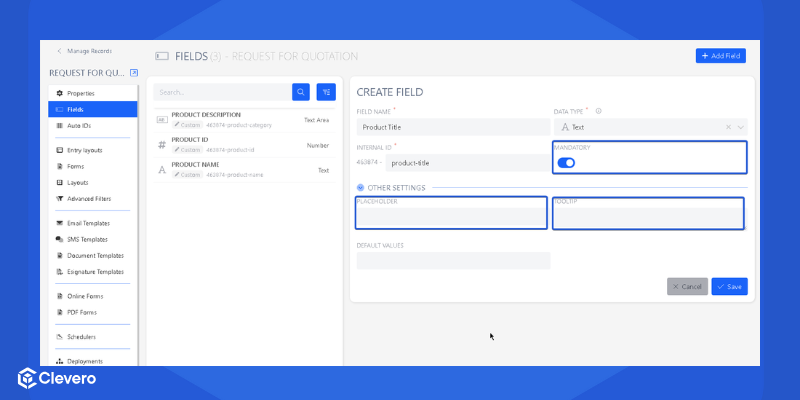Click the search magnifier button
This screenshot has height=400, width=800.
click(301, 92)
